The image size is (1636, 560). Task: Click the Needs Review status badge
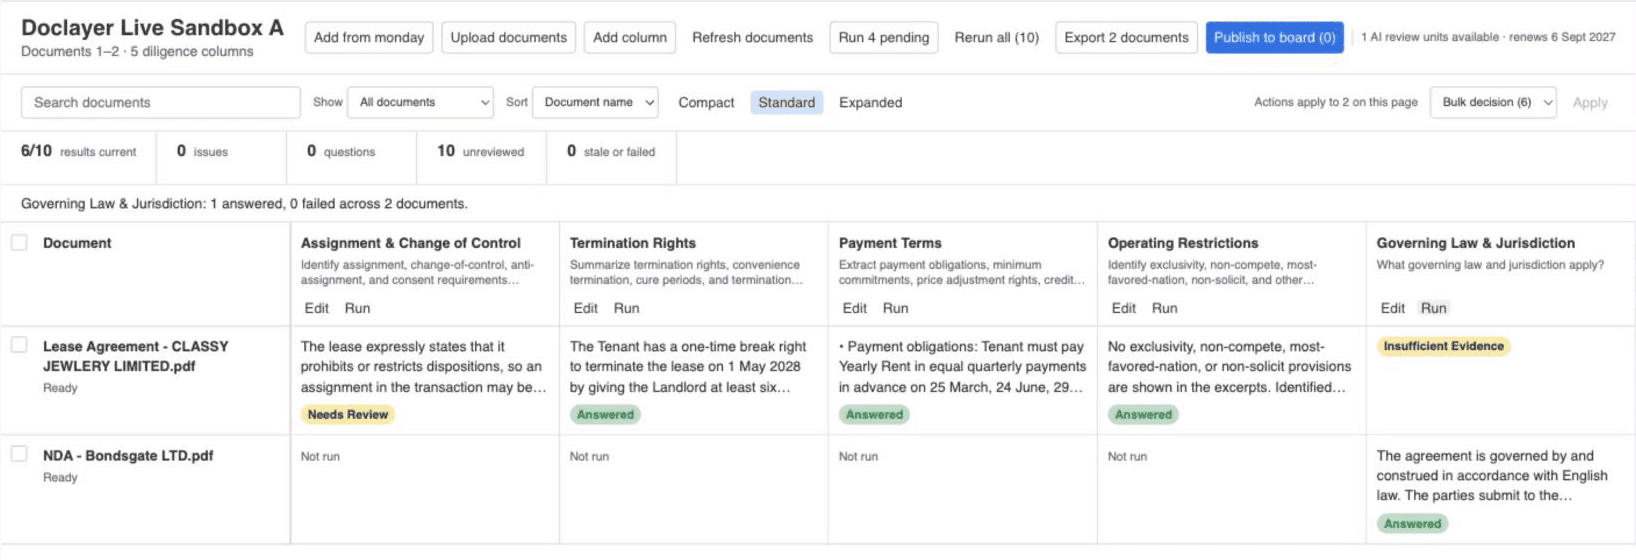347,414
